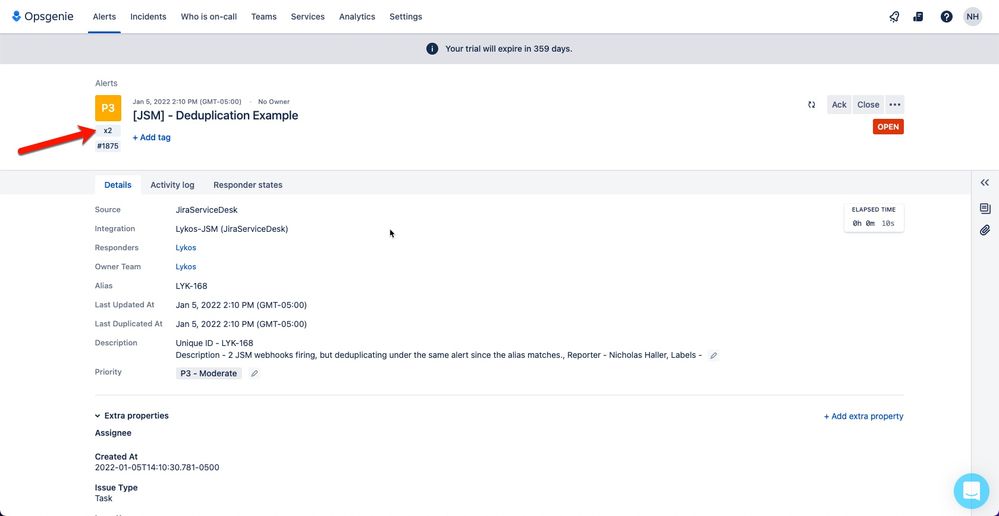
Task: Open the Services menu
Action: click(308, 17)
